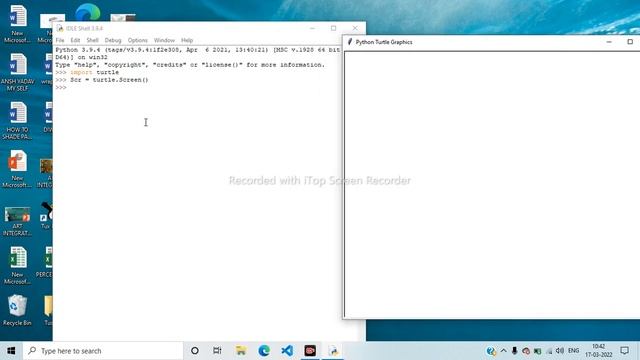Select the Microsoft Edge desktop shortcut
This screenshot has width=640, height=360.
pos(88,12)
